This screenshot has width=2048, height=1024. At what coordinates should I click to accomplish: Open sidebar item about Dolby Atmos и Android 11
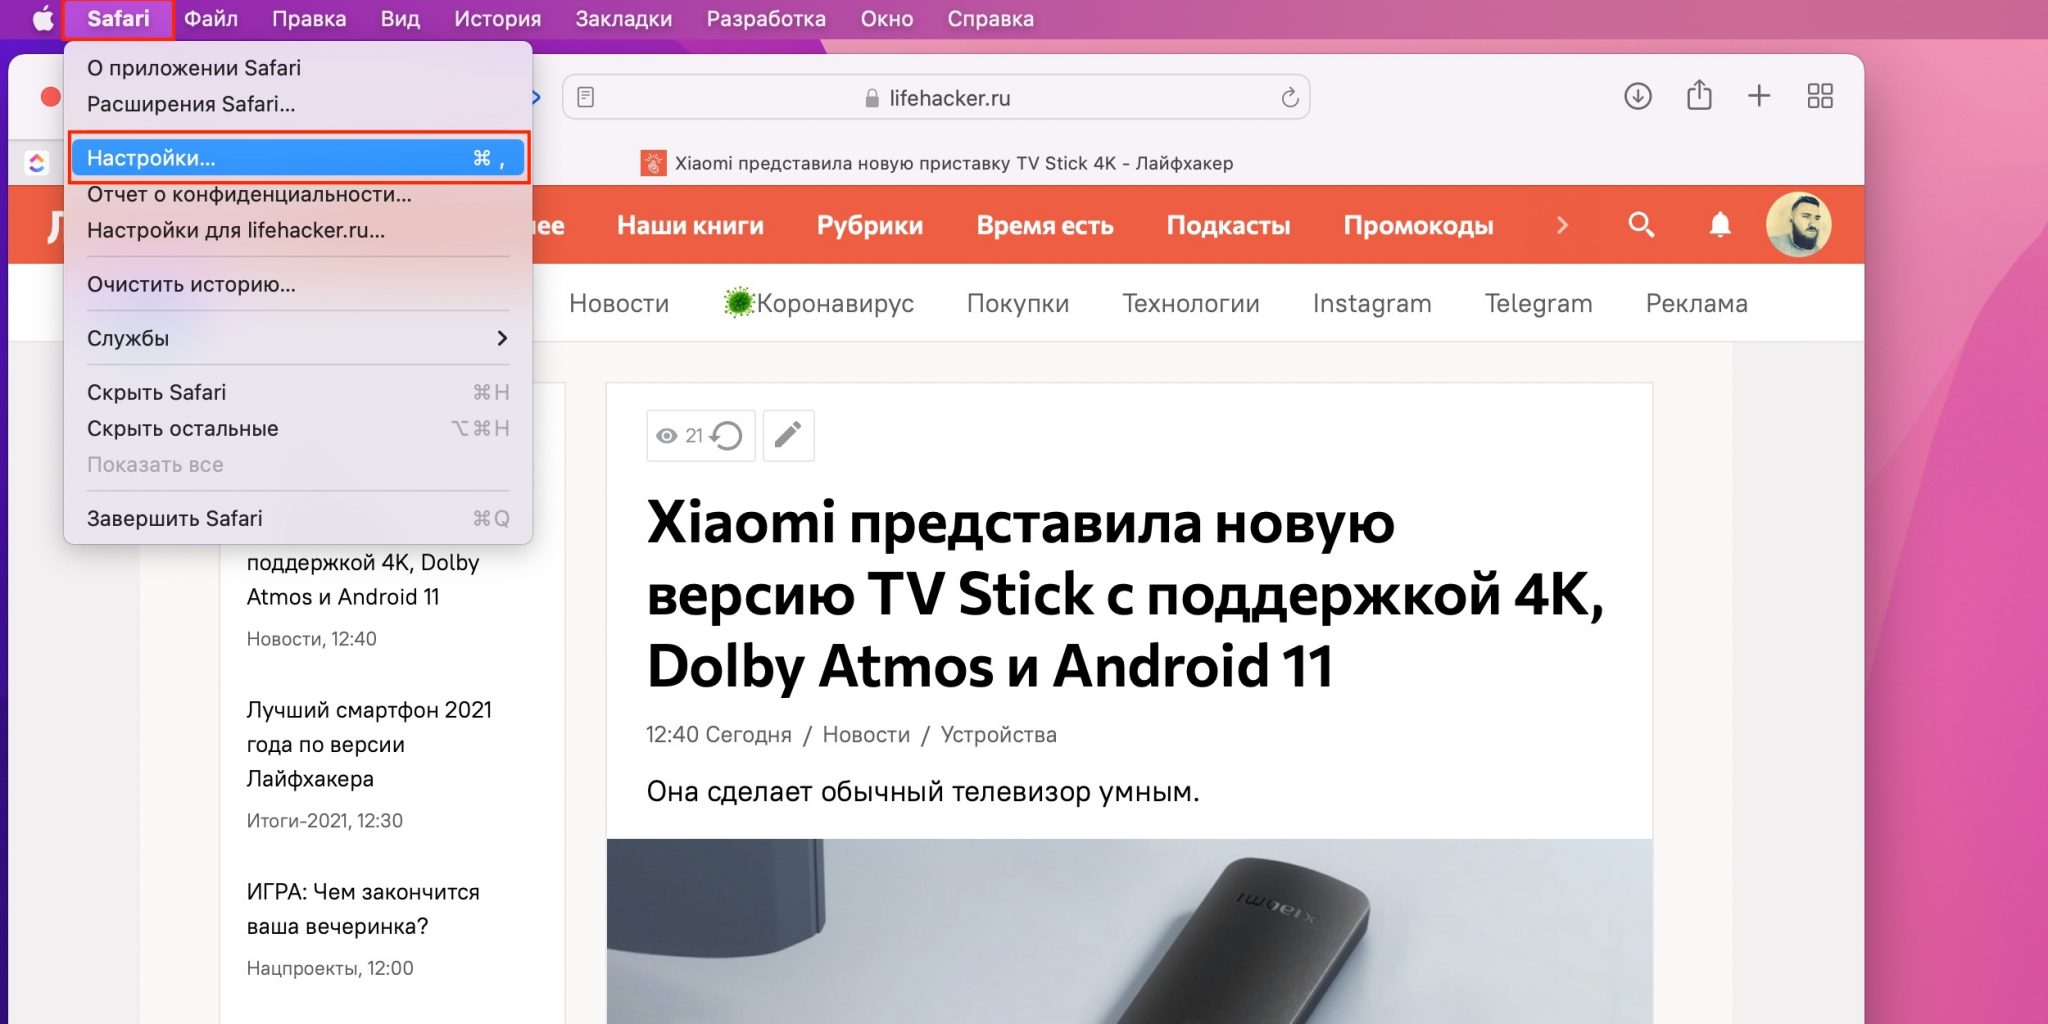tap(363, 579)
